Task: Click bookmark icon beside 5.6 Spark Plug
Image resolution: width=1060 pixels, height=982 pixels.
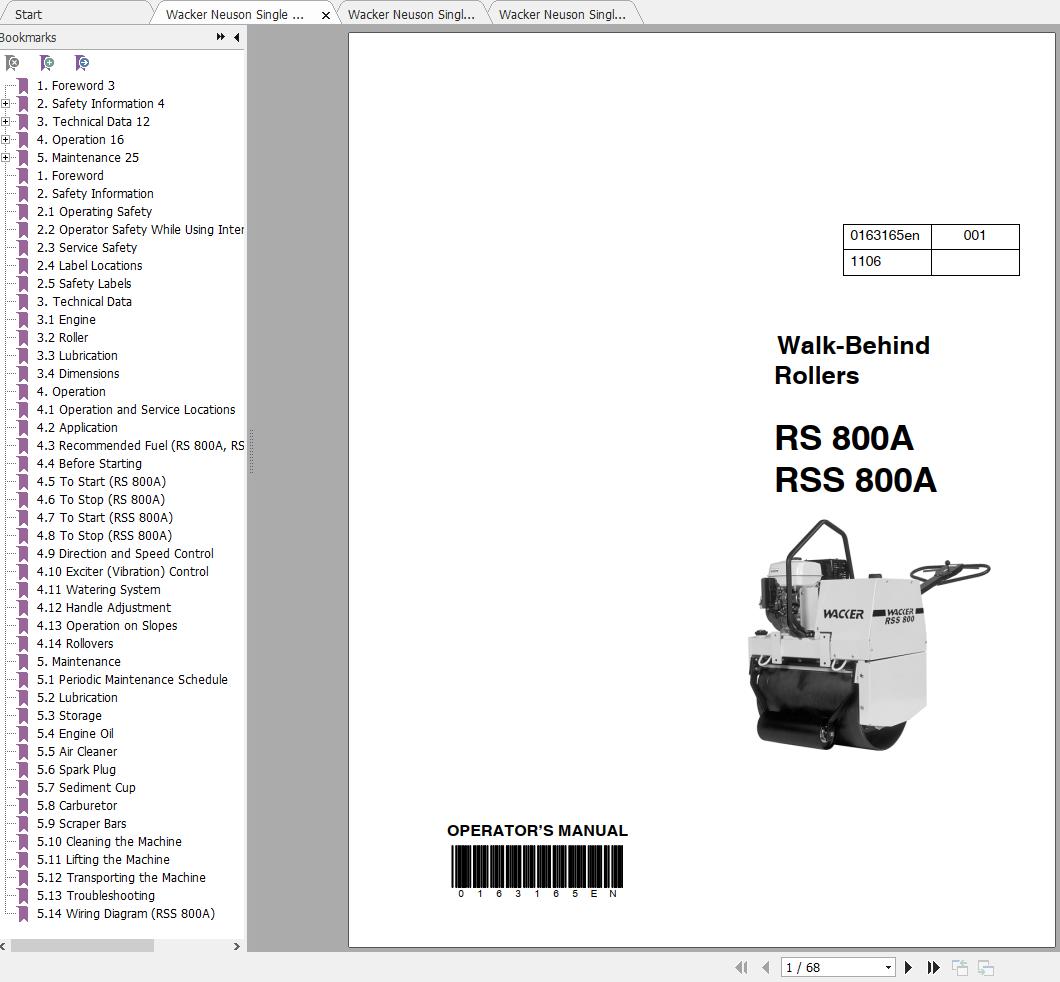Action: click(23, 770)
